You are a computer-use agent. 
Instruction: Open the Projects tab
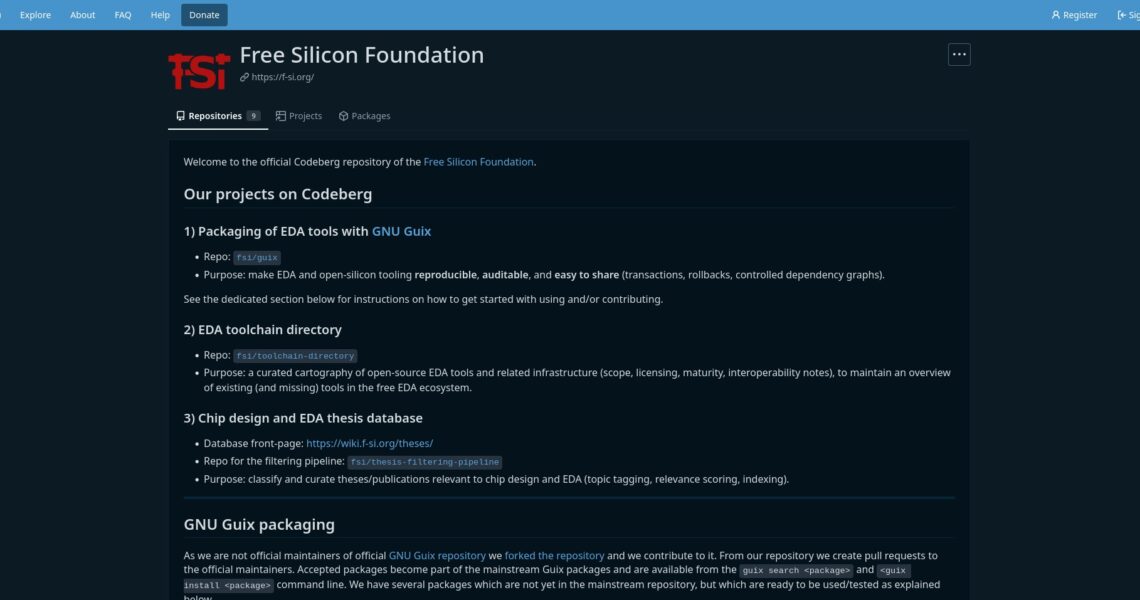tap(304, 115)
